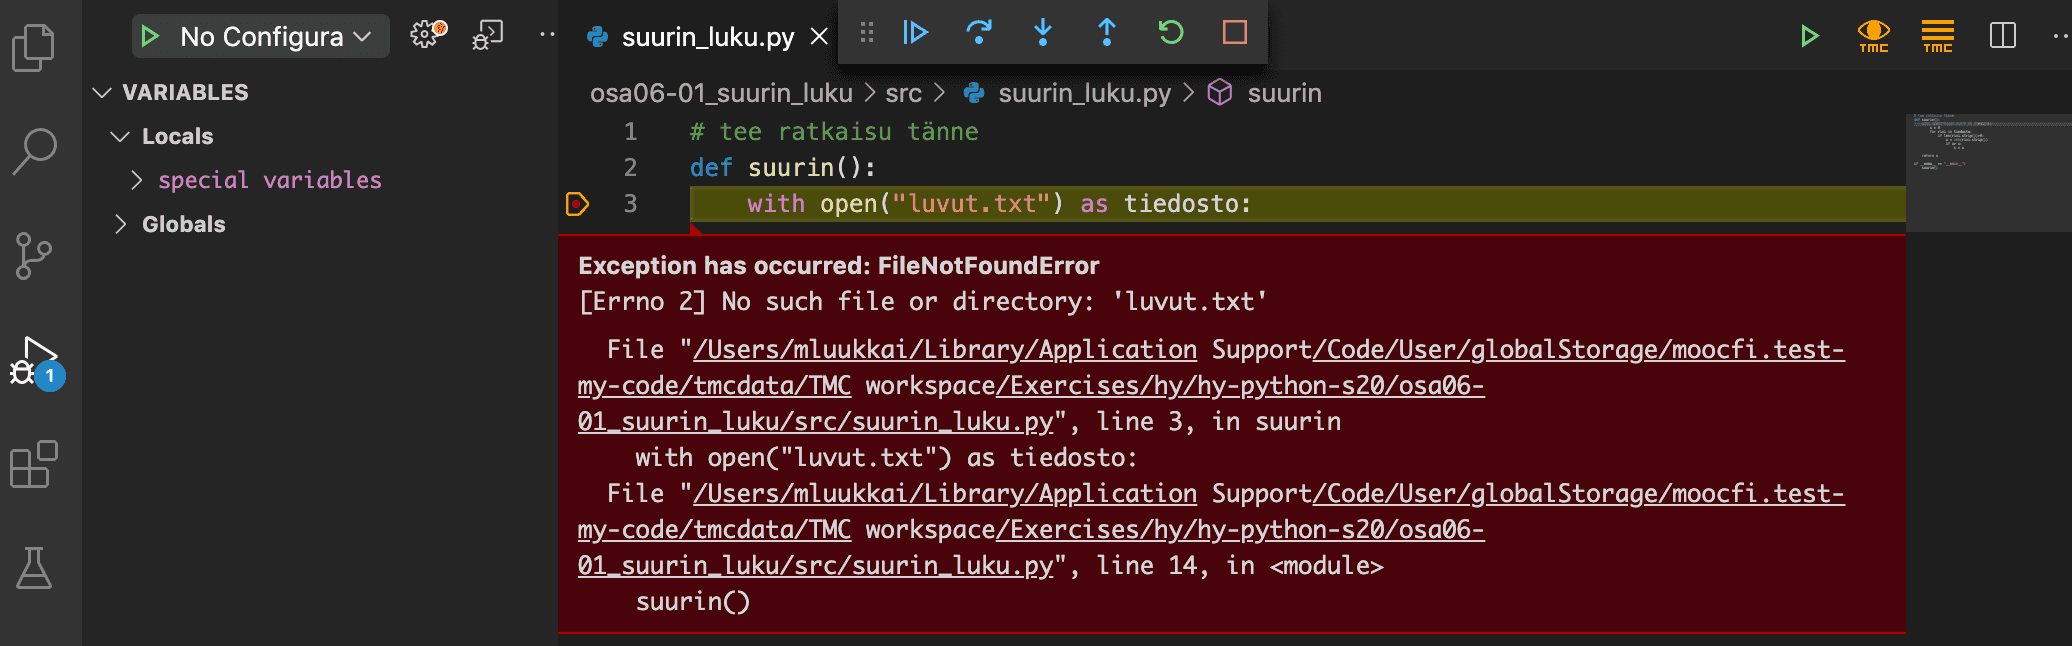This screenshot has height=646, width=2072.
Task: Click the Step Over debug button
Action: pos(979,33)
